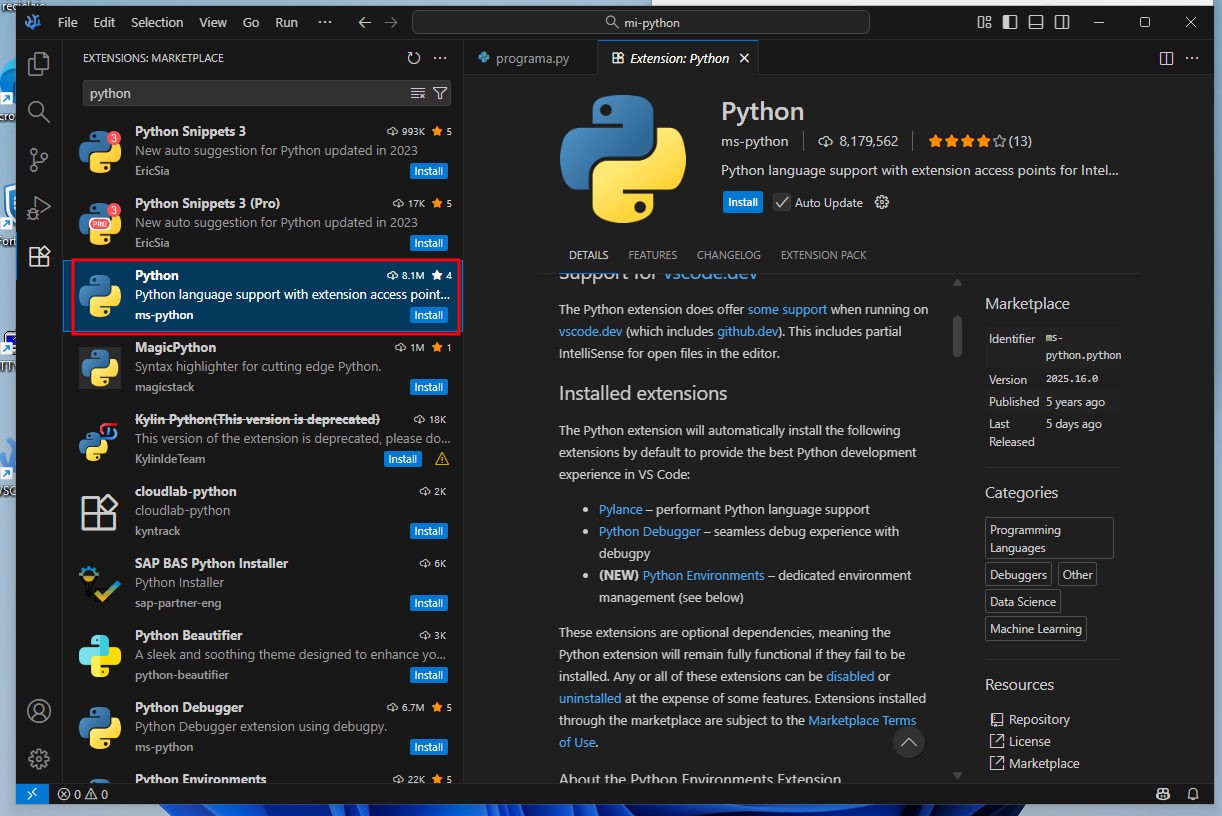Screen dimensions: 1222x816
Task: Open the Explorer view in activity bar
Action: (x=39, y=64)
